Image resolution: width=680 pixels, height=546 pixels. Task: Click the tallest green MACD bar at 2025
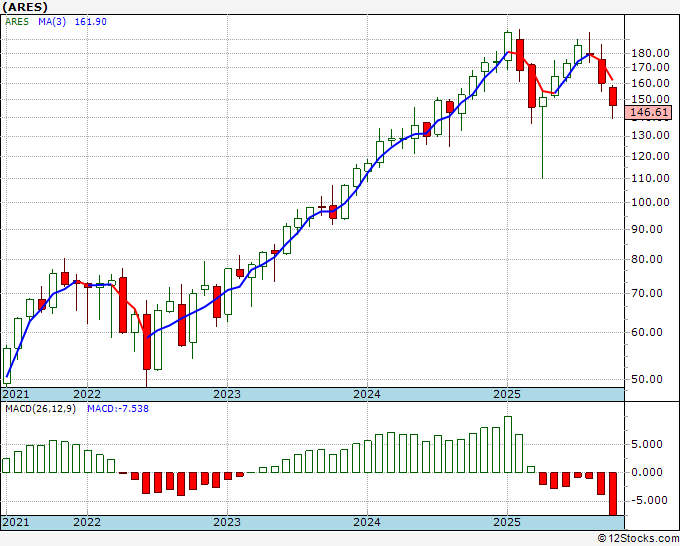coord(507,445)
